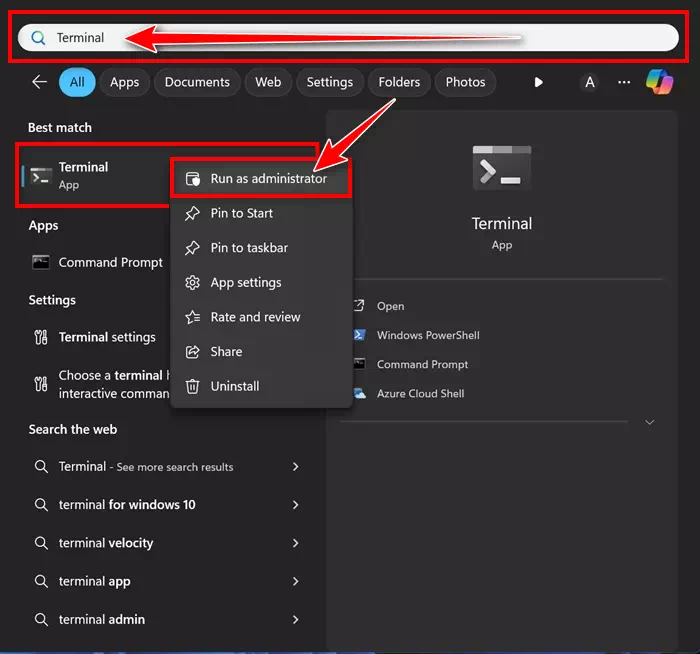Open the account avatar labeled A
Screen dimensions: 700x654
pyautogui.click(x=590, y=82)
